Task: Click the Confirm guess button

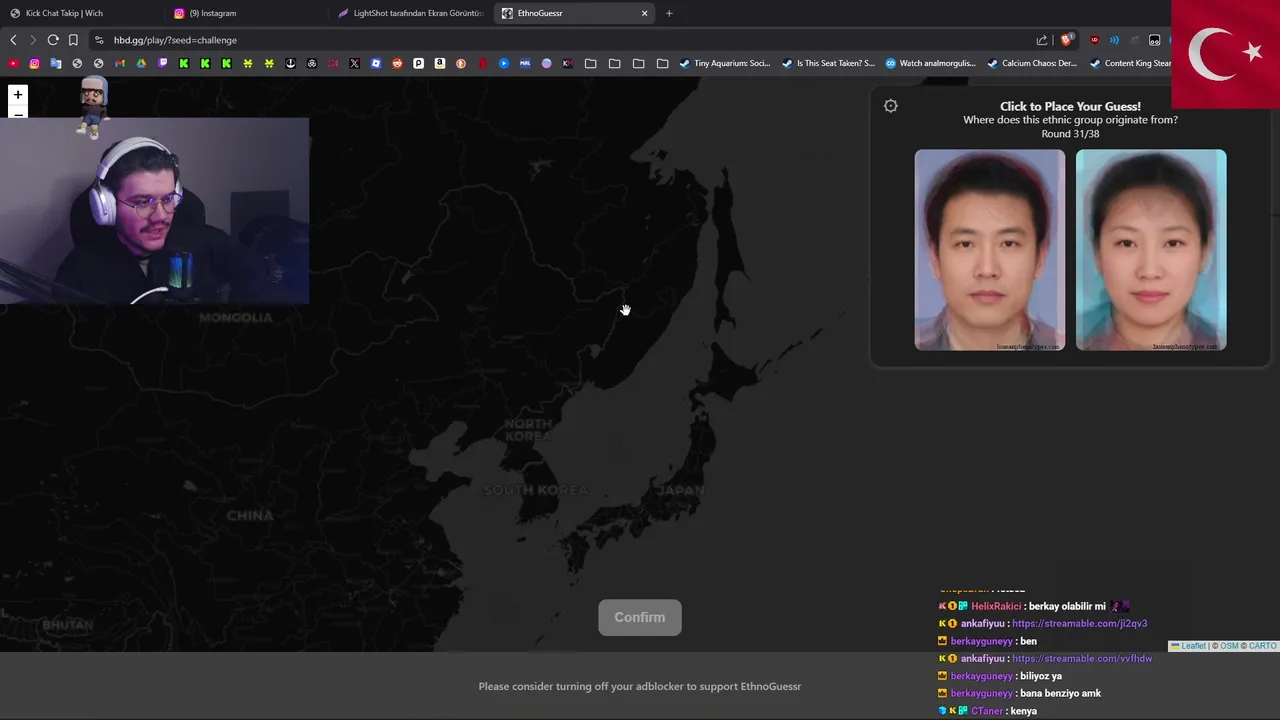Action: coord(640,617)
